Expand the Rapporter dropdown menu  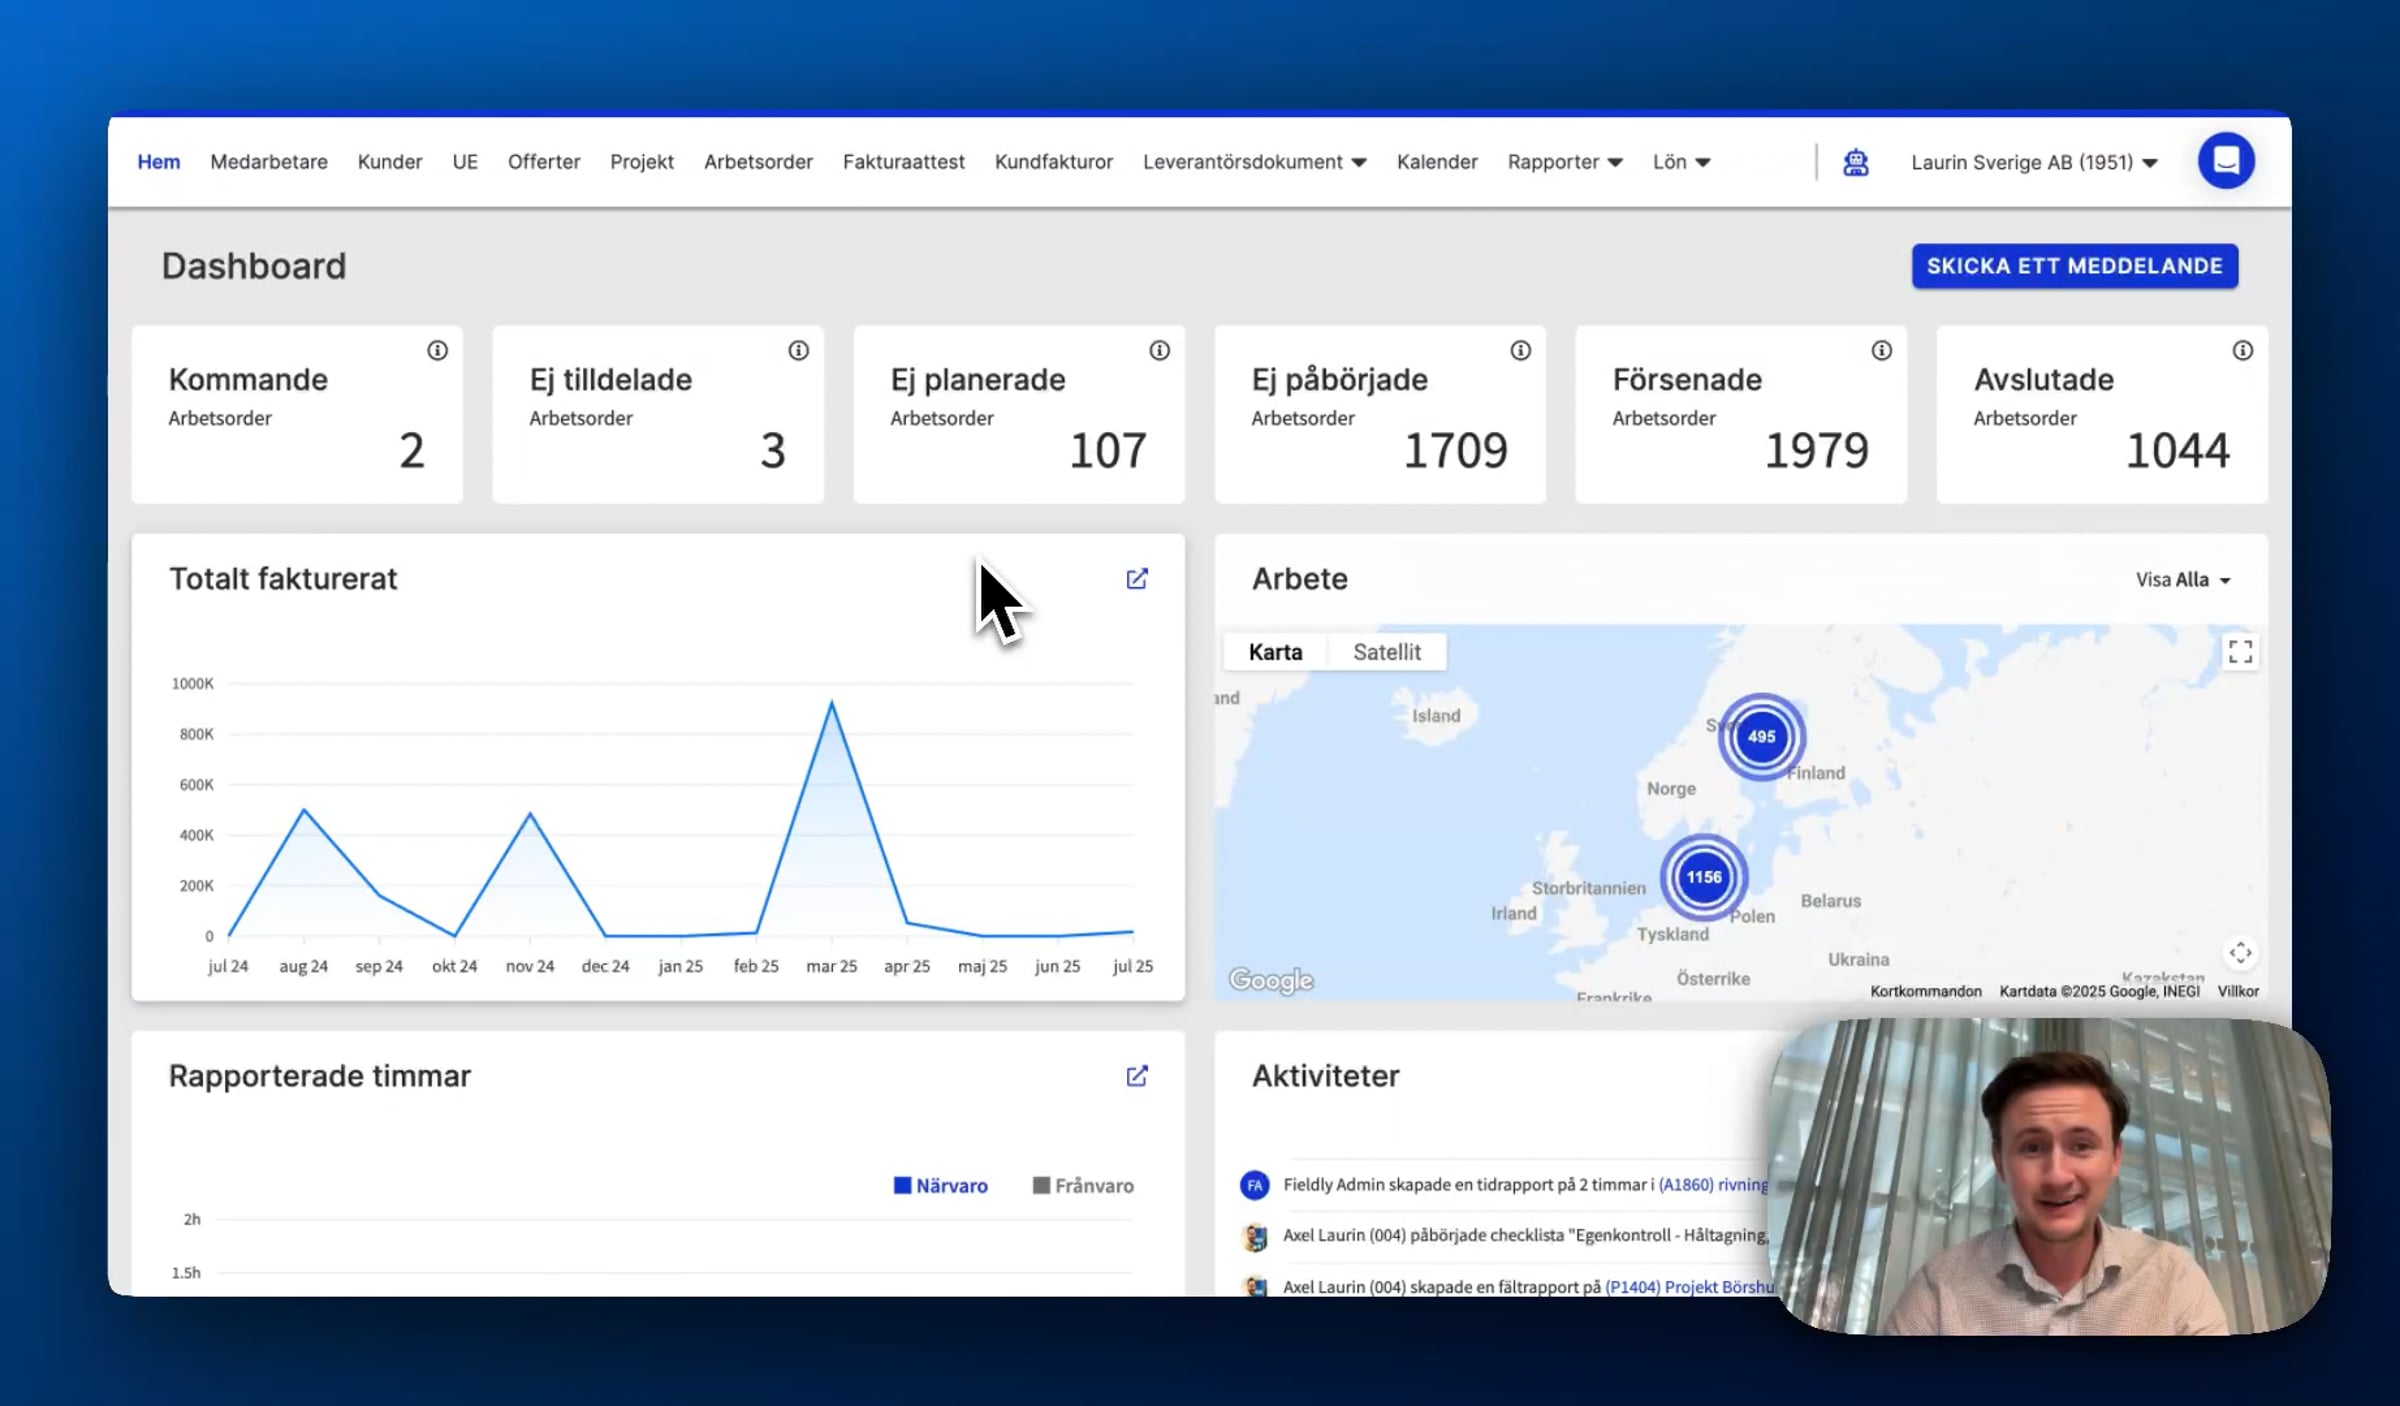1565,162
